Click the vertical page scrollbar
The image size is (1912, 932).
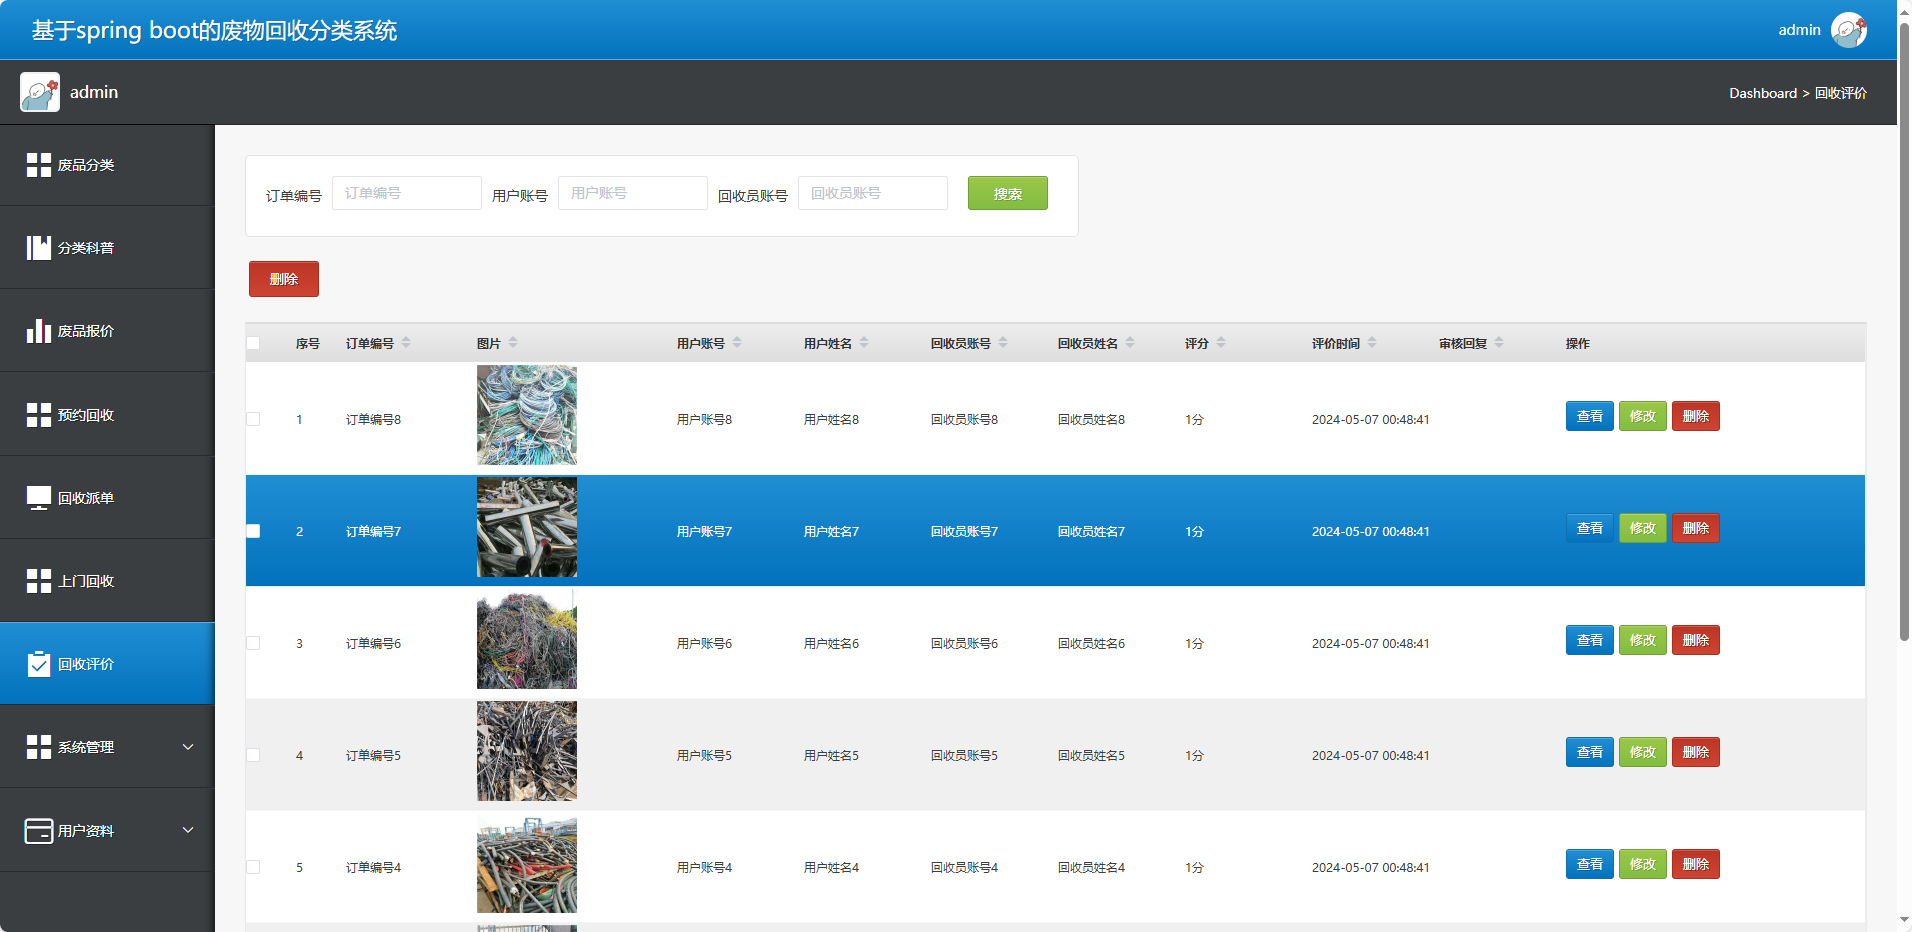(x=1904, y=330)
